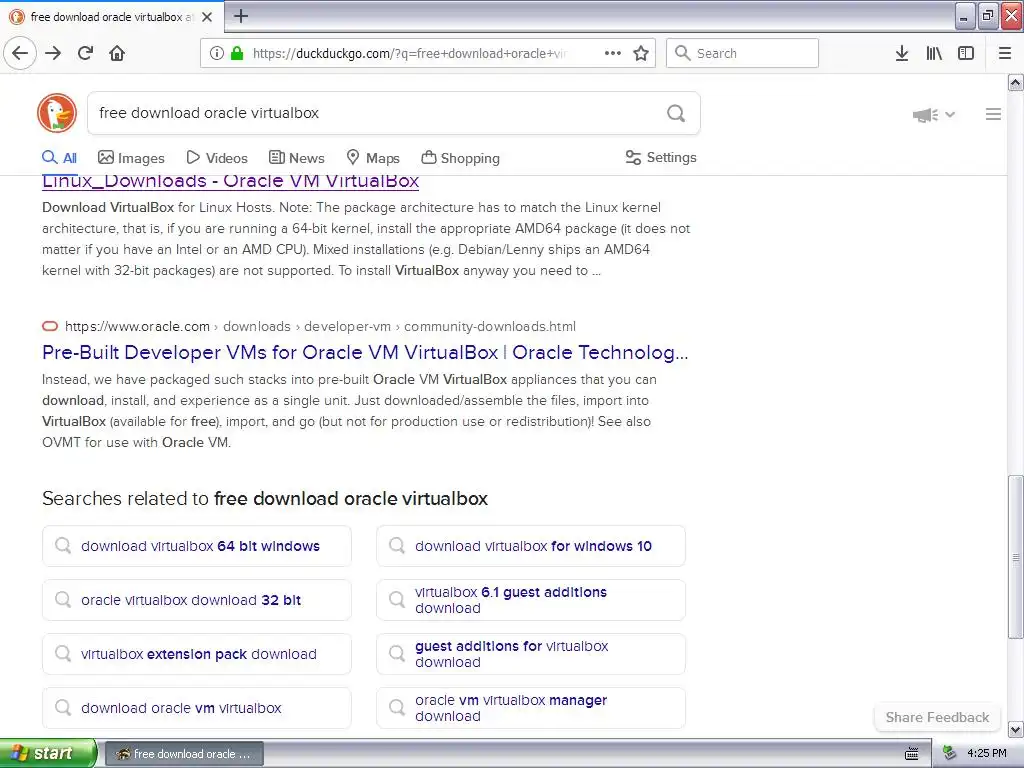Open Linux_Downloads - Oracle VM VirtualBox result

(231, 181)
